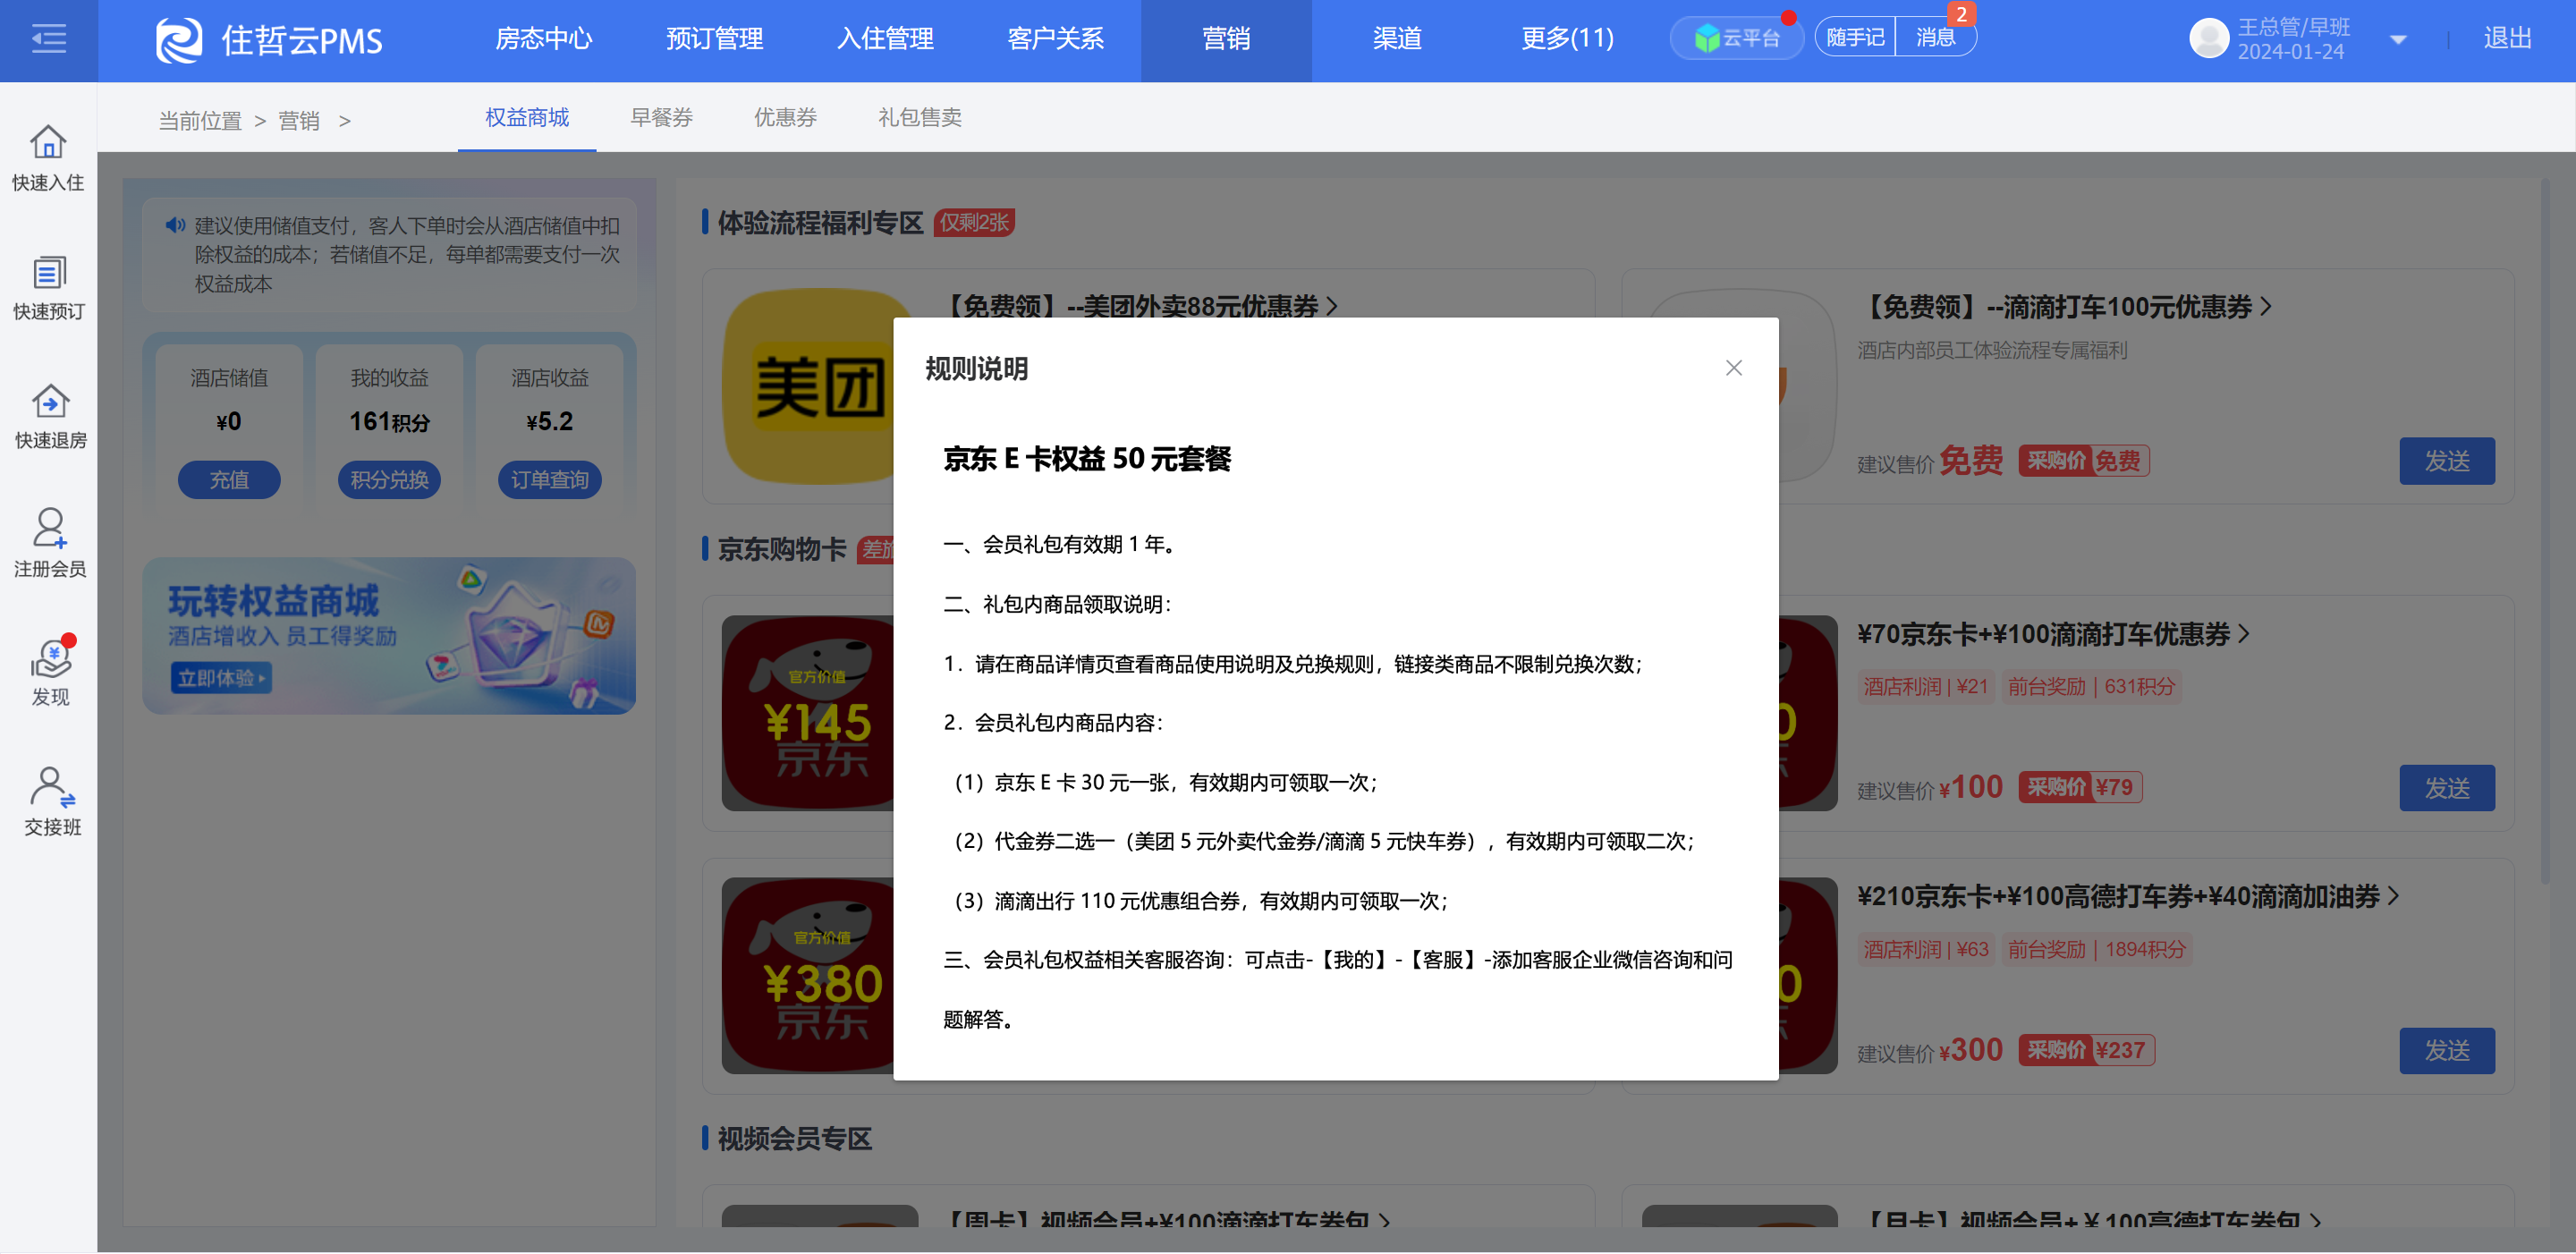This screenshot has height=1254, width=2576.
Task: Click the 住哲云PMS logo icon
Action: (x=179, y=40)
